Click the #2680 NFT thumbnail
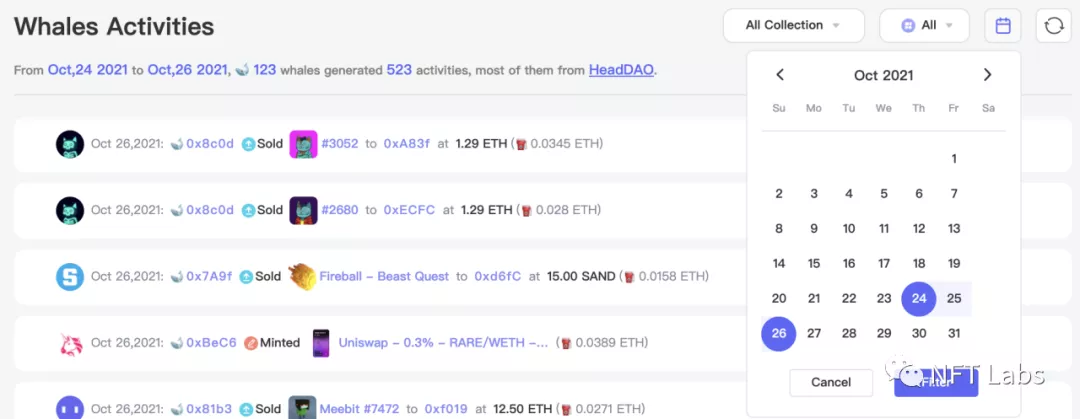Screen dimensions: 1080x419 (x=303, y=210)
